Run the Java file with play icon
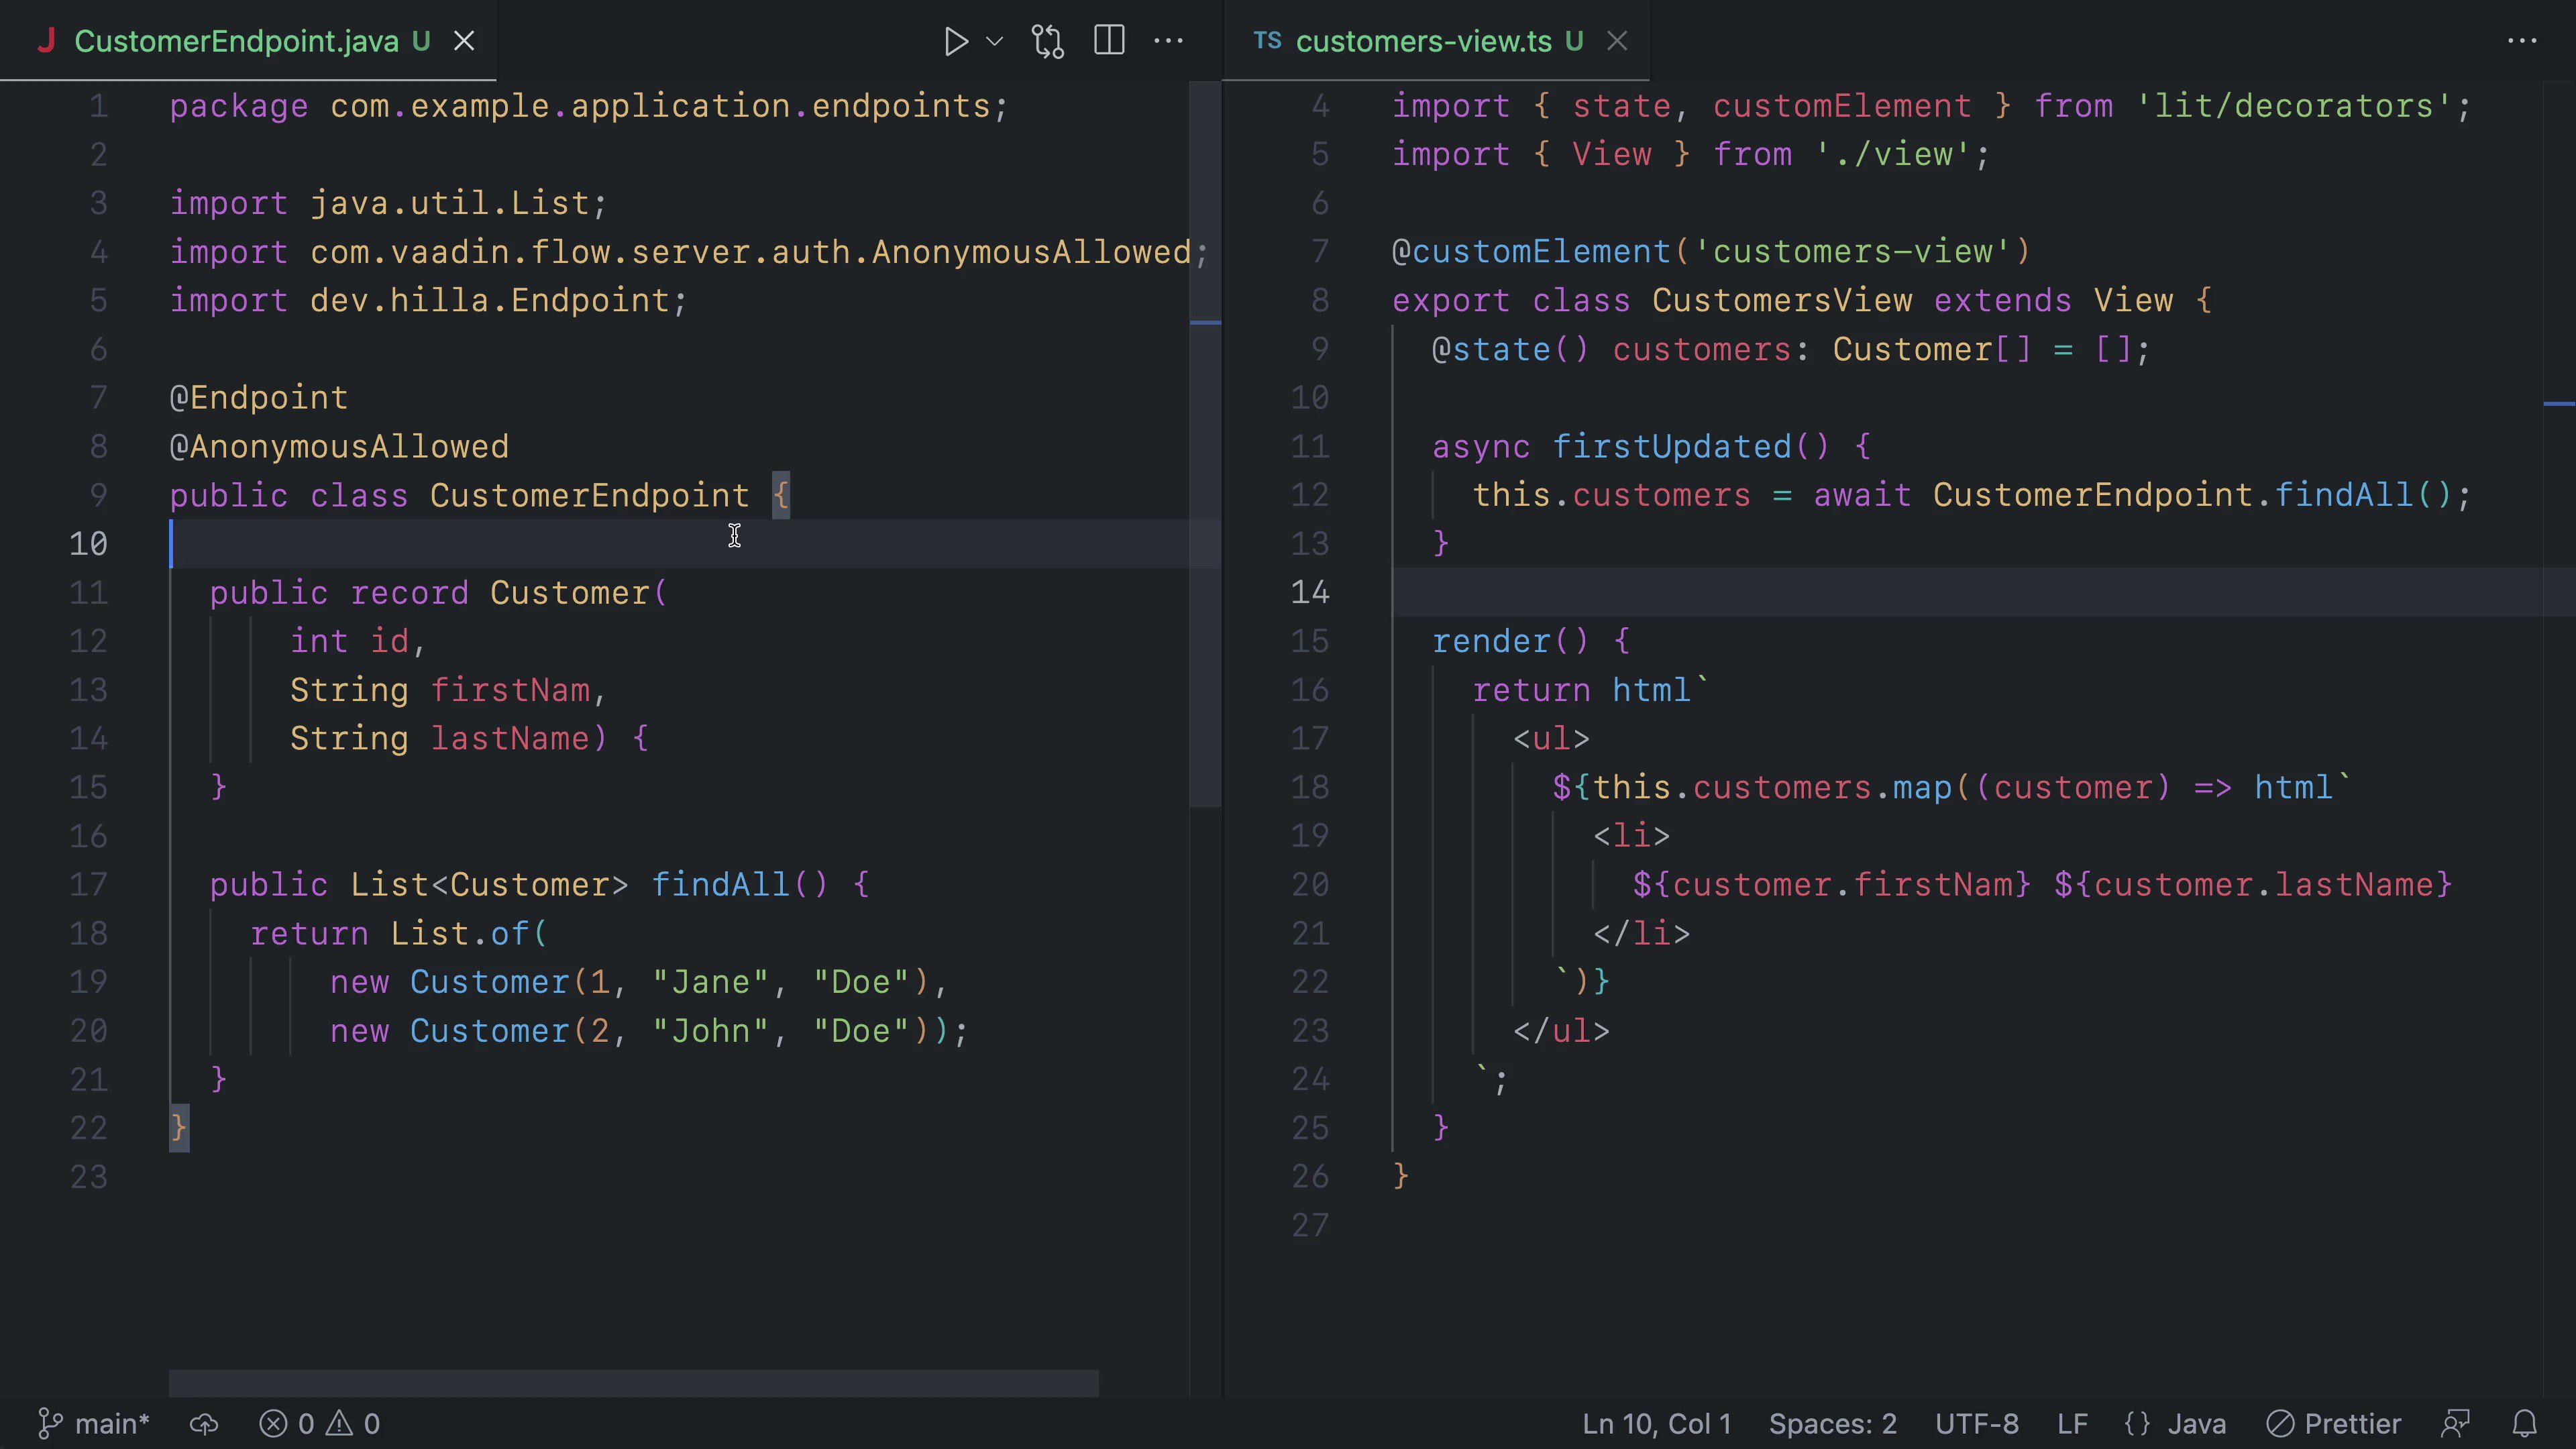The width and height of the screenshot is (2576, 1449). tap(955, 41)
